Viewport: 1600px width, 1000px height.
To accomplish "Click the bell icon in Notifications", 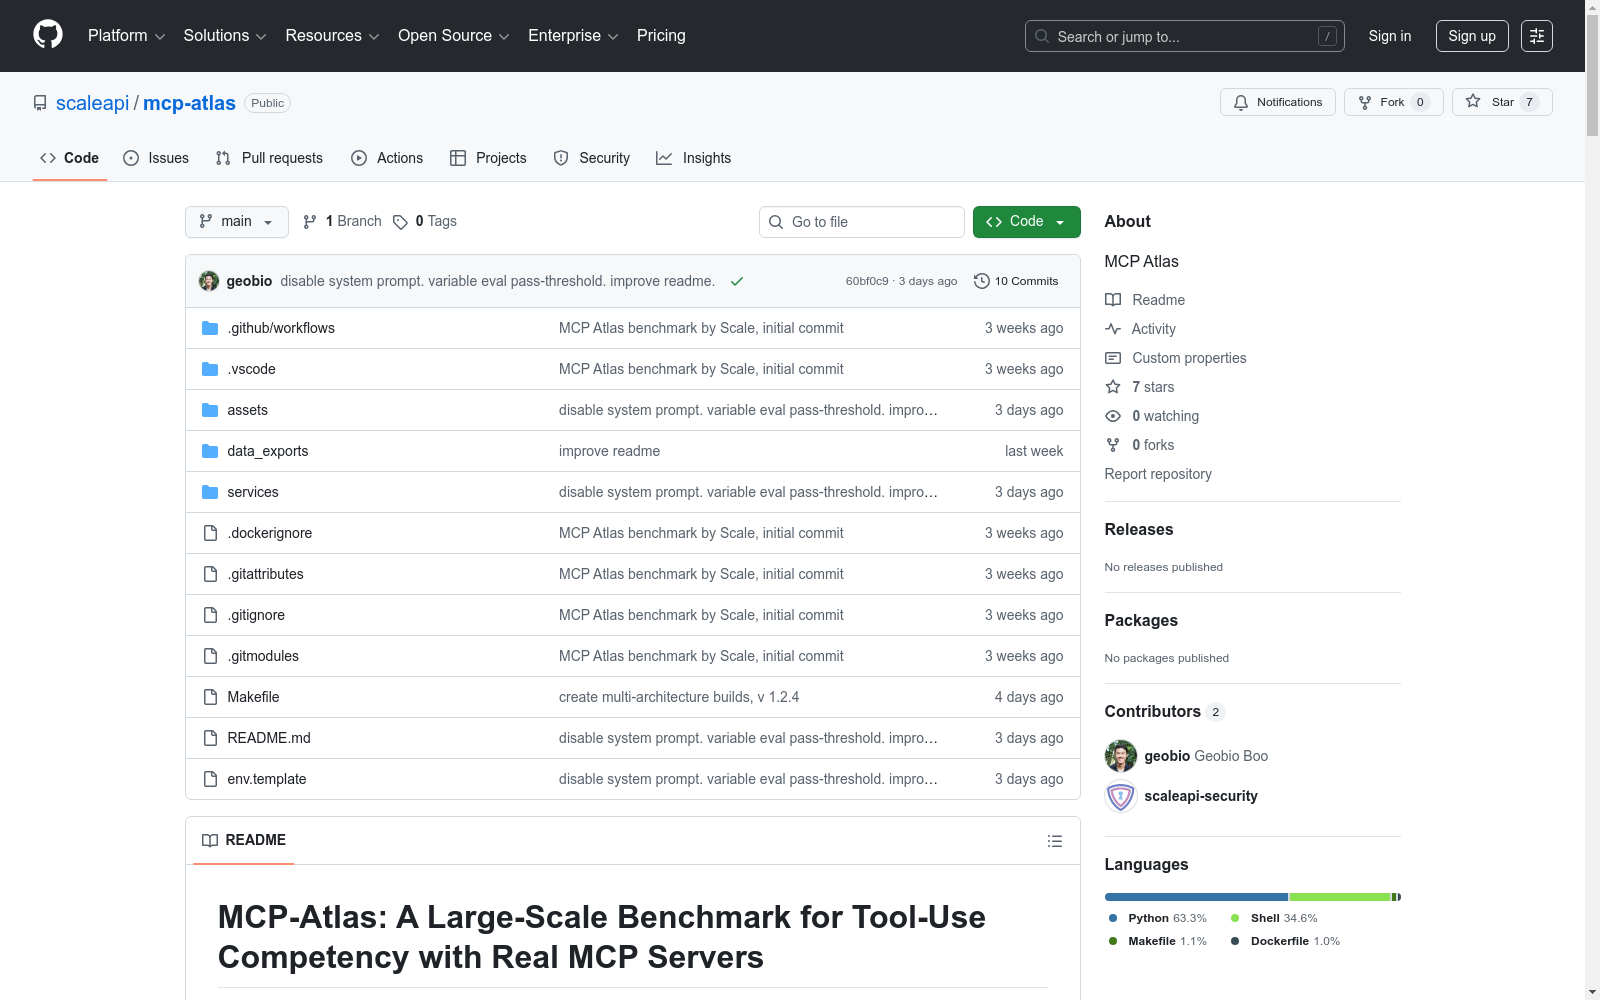I will [x=1241, y=102].
